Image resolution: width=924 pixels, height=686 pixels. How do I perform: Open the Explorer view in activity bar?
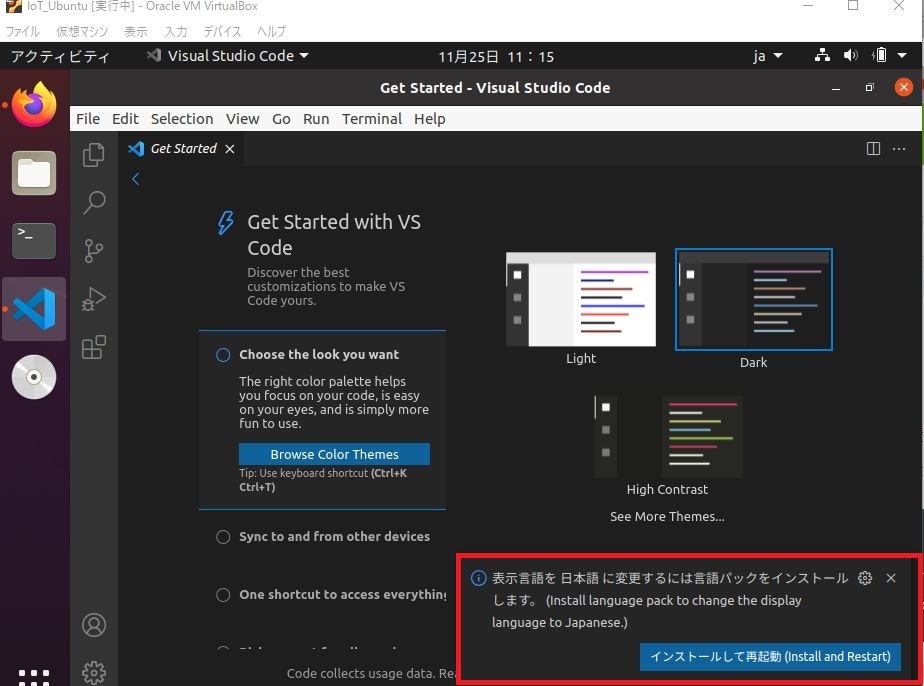[x=94, y=155]
